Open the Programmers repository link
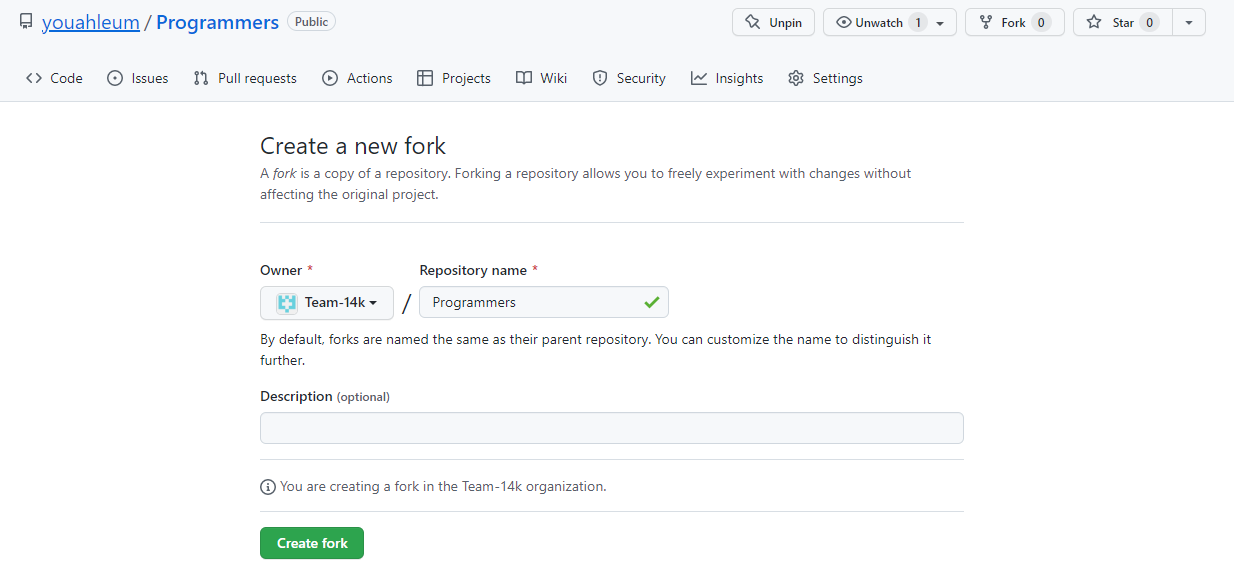This screenshot has height=584, width=1234. [217, 22]
